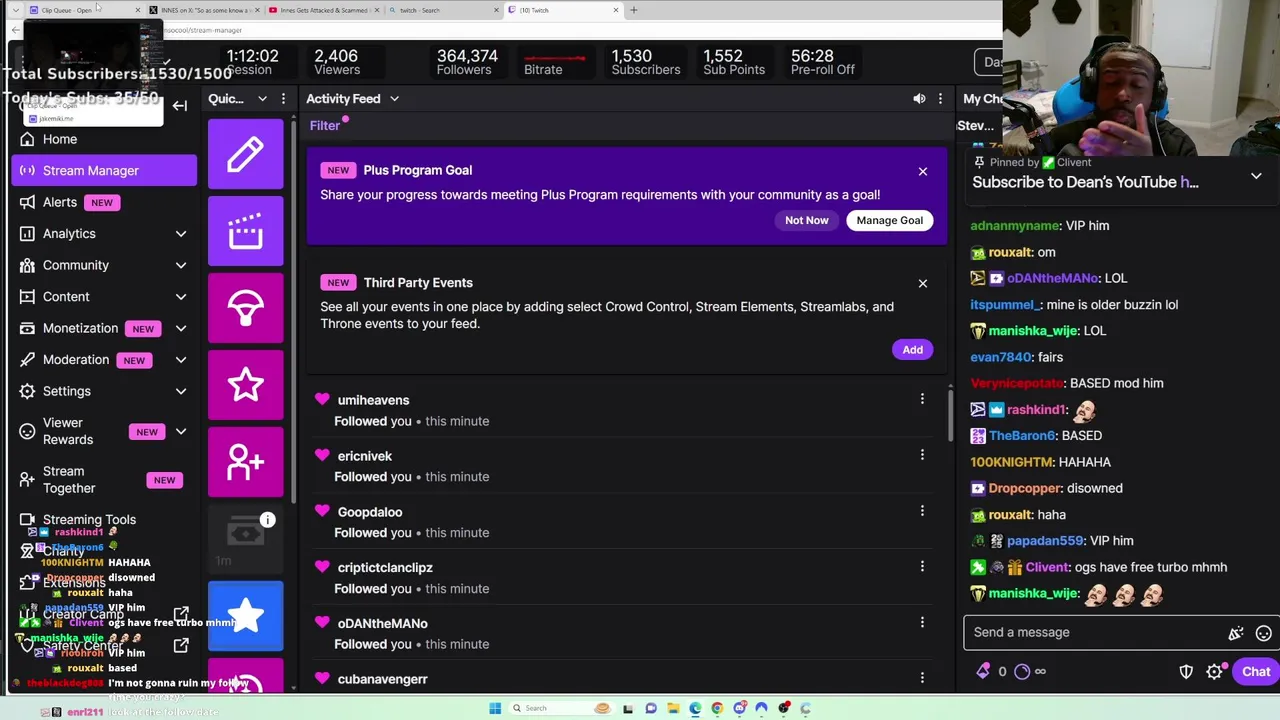This screenshot has width=1280, height=720.
Task: Expand the Moderation sidebar section
Action: point(181,360)
